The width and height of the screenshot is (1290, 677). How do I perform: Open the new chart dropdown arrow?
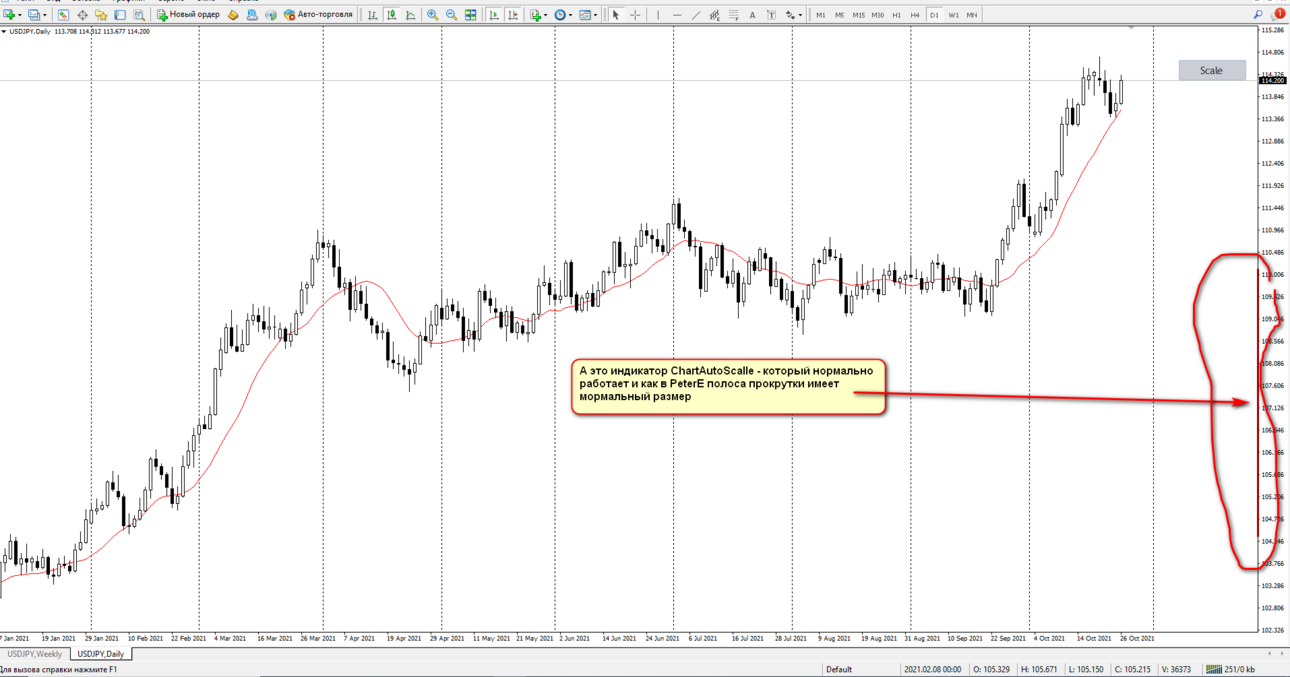click(x=20, y=15)
